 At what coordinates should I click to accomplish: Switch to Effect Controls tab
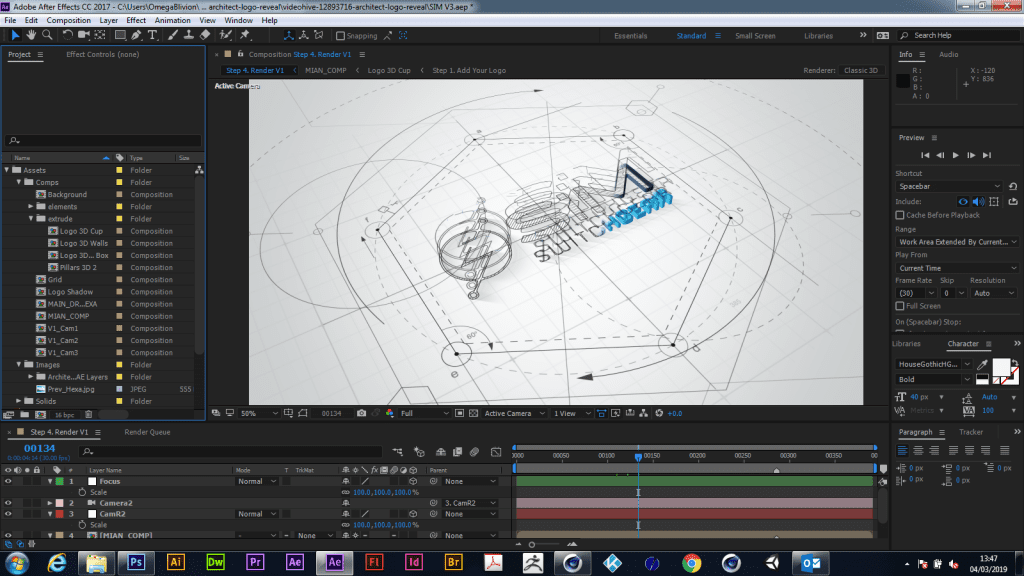point(103,54)
